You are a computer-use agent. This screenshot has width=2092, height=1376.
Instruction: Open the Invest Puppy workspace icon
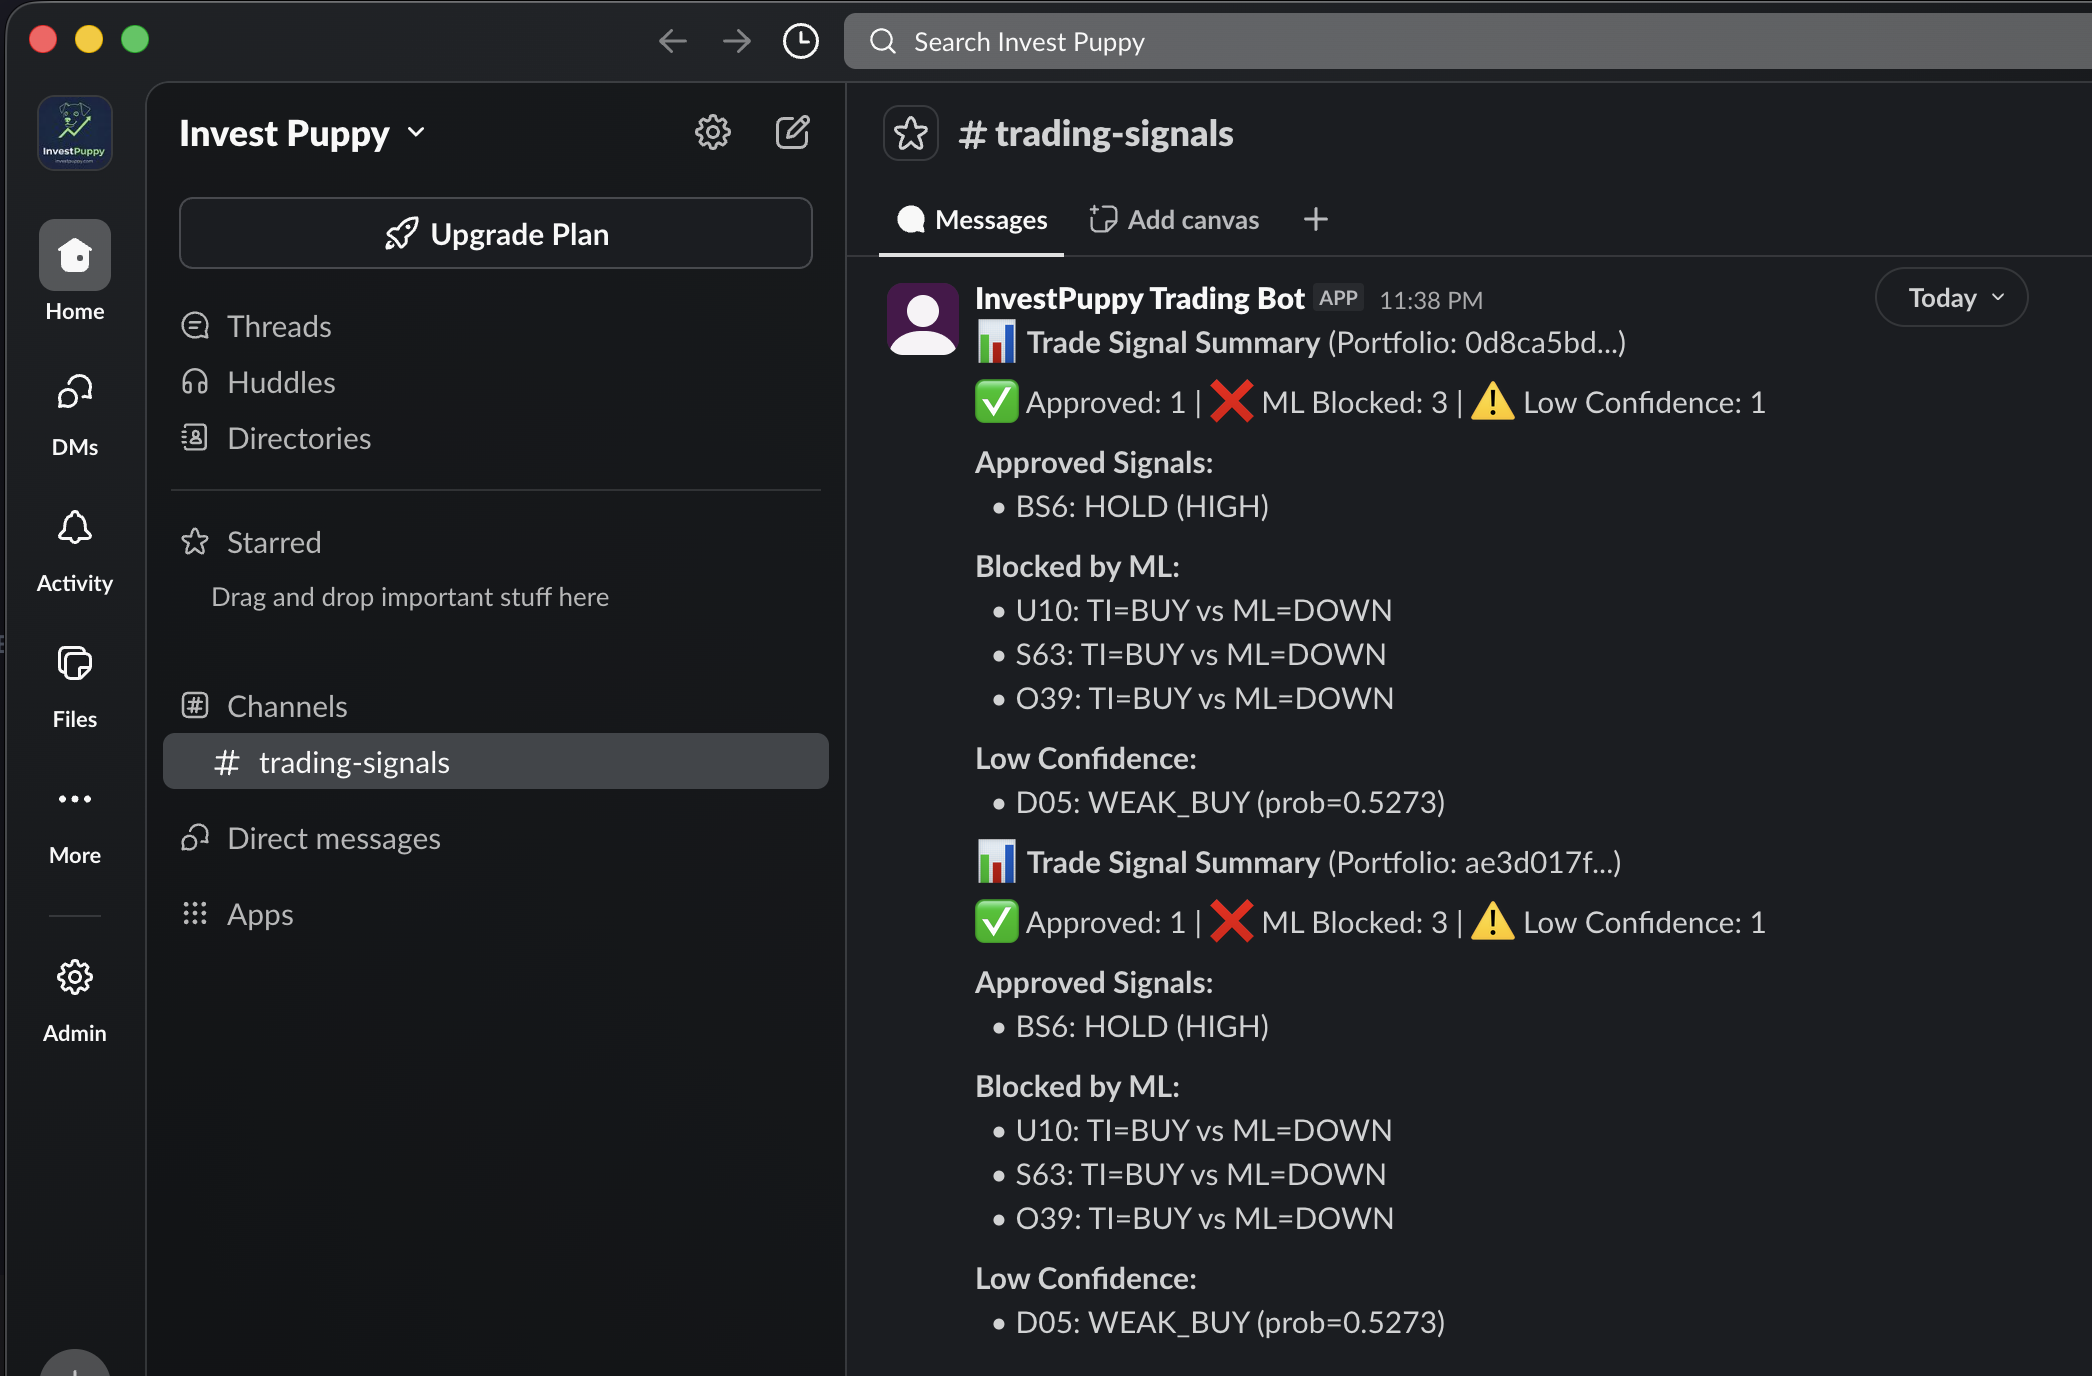[75, 133]
